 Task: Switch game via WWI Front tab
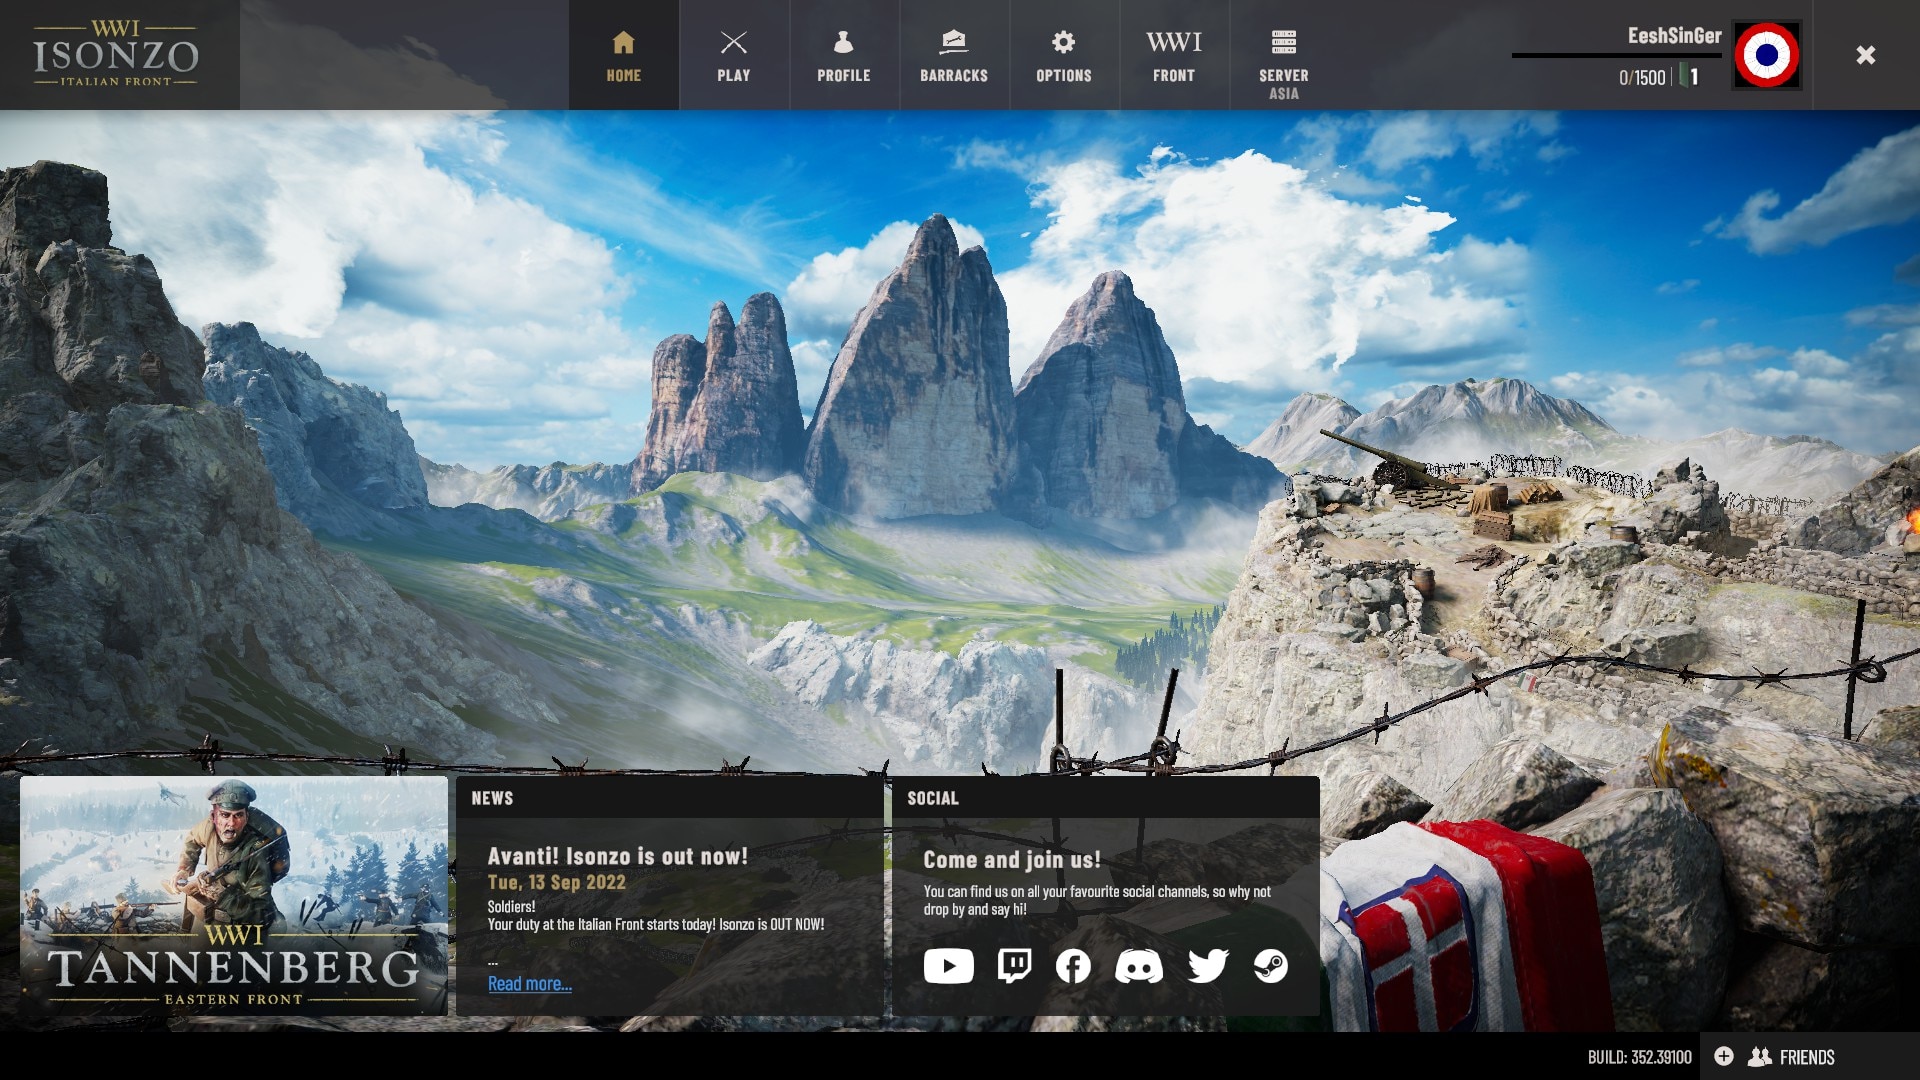(1174, 55)
